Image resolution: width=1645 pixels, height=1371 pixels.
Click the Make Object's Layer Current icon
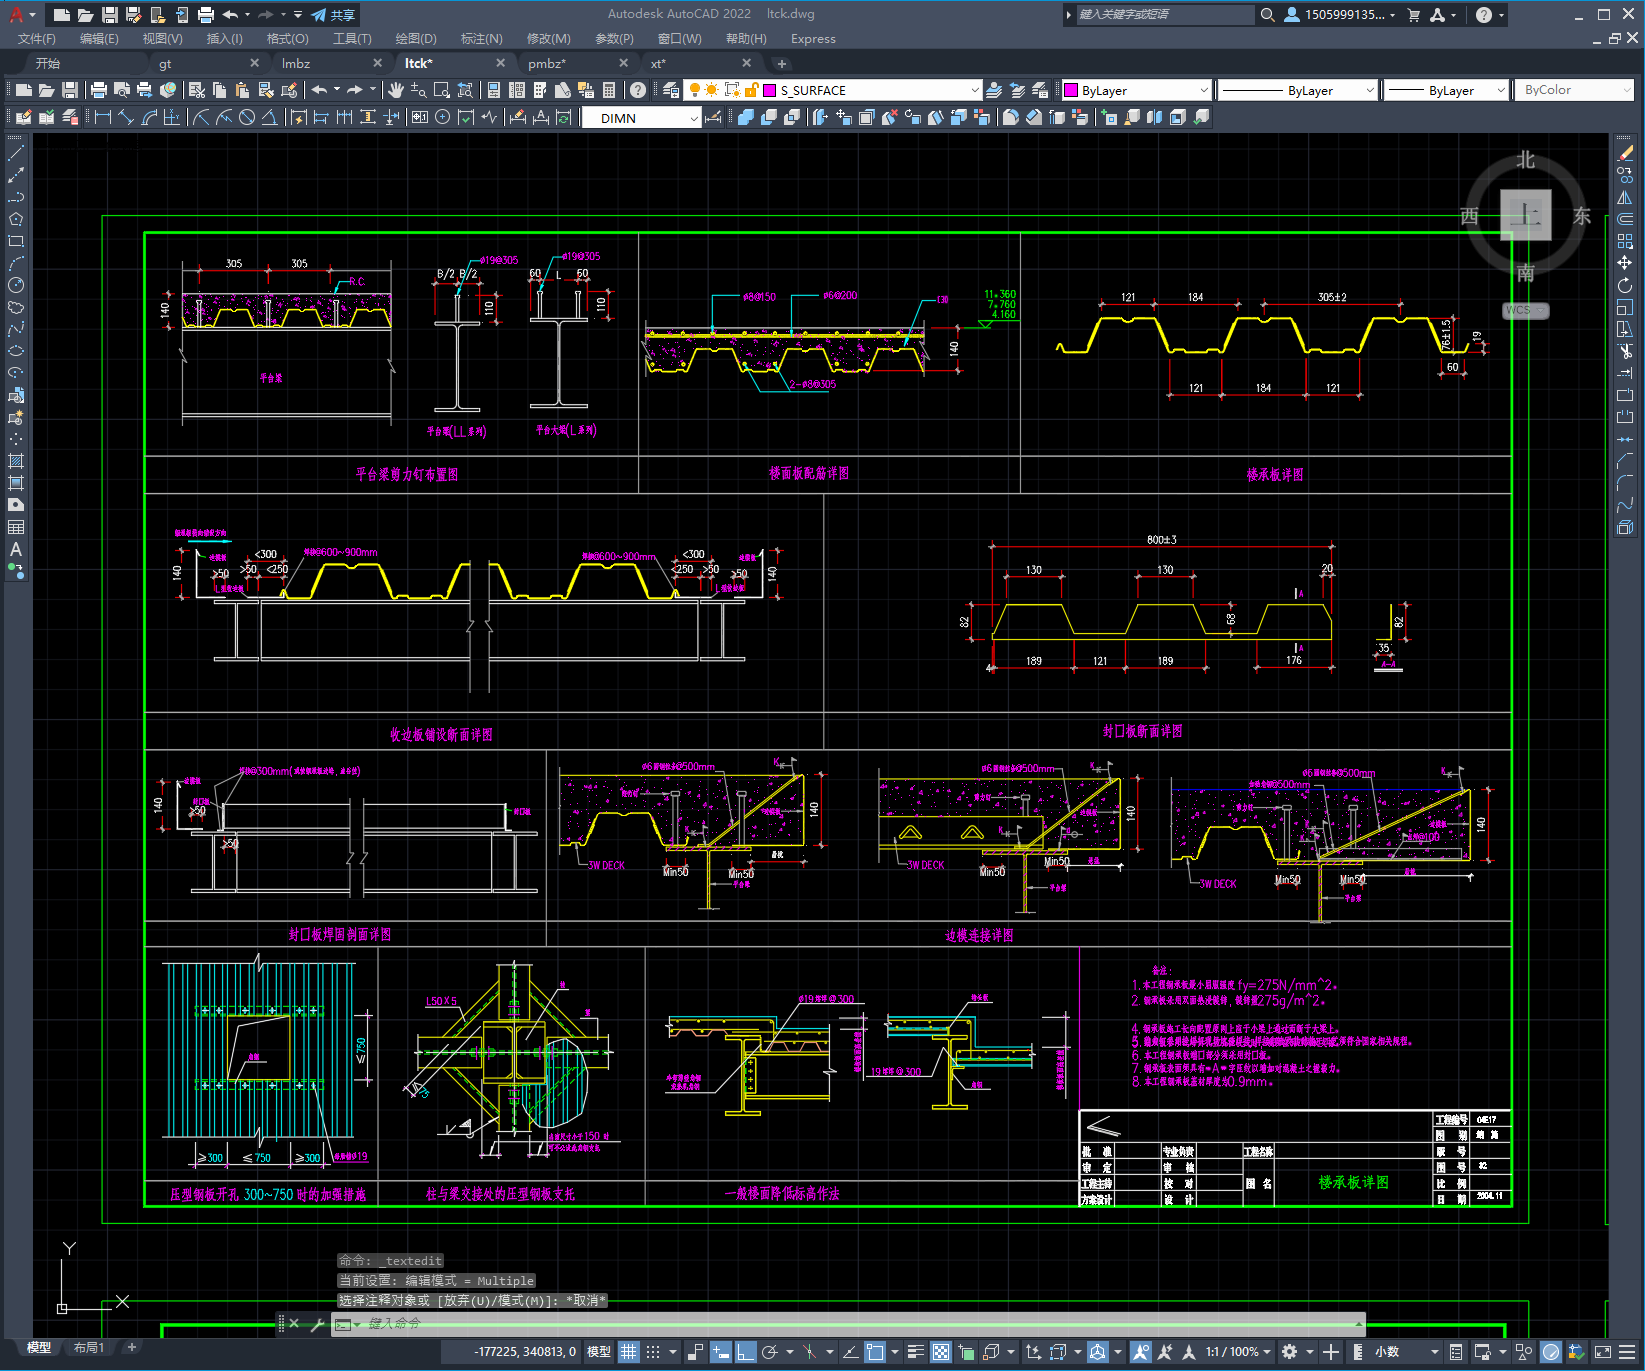[994, 90]
